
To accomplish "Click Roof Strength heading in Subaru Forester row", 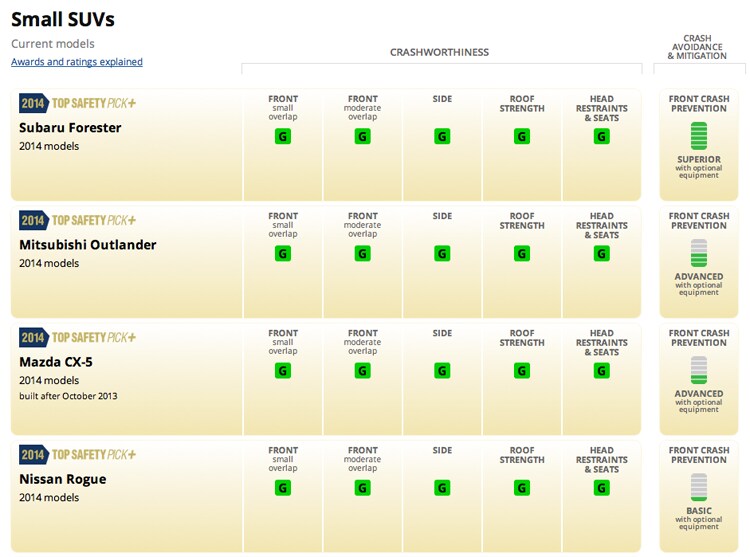I will pyautogui.click(x=522, y=104).
